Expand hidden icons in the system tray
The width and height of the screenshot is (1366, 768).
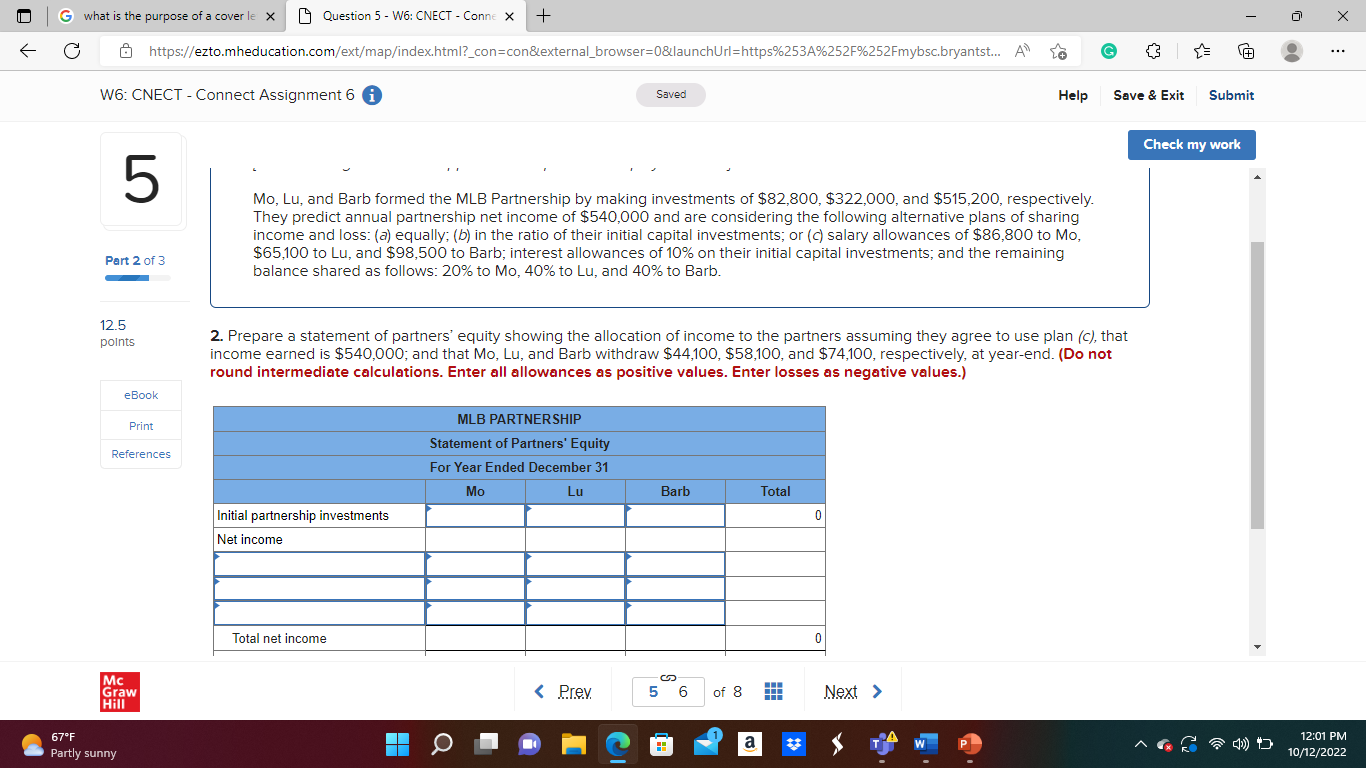tap(1140, 744)
